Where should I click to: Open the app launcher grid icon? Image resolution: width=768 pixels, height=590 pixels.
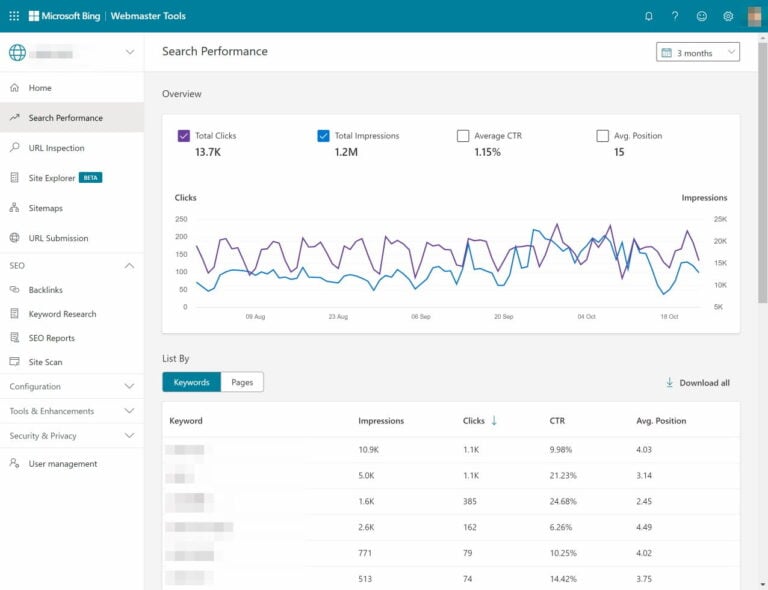(14, 16)
